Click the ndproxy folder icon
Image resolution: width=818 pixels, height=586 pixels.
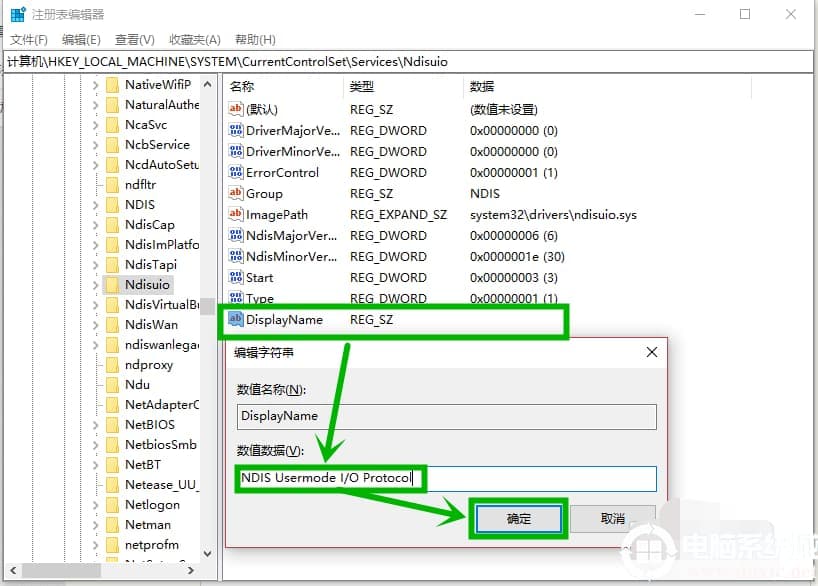112,365
